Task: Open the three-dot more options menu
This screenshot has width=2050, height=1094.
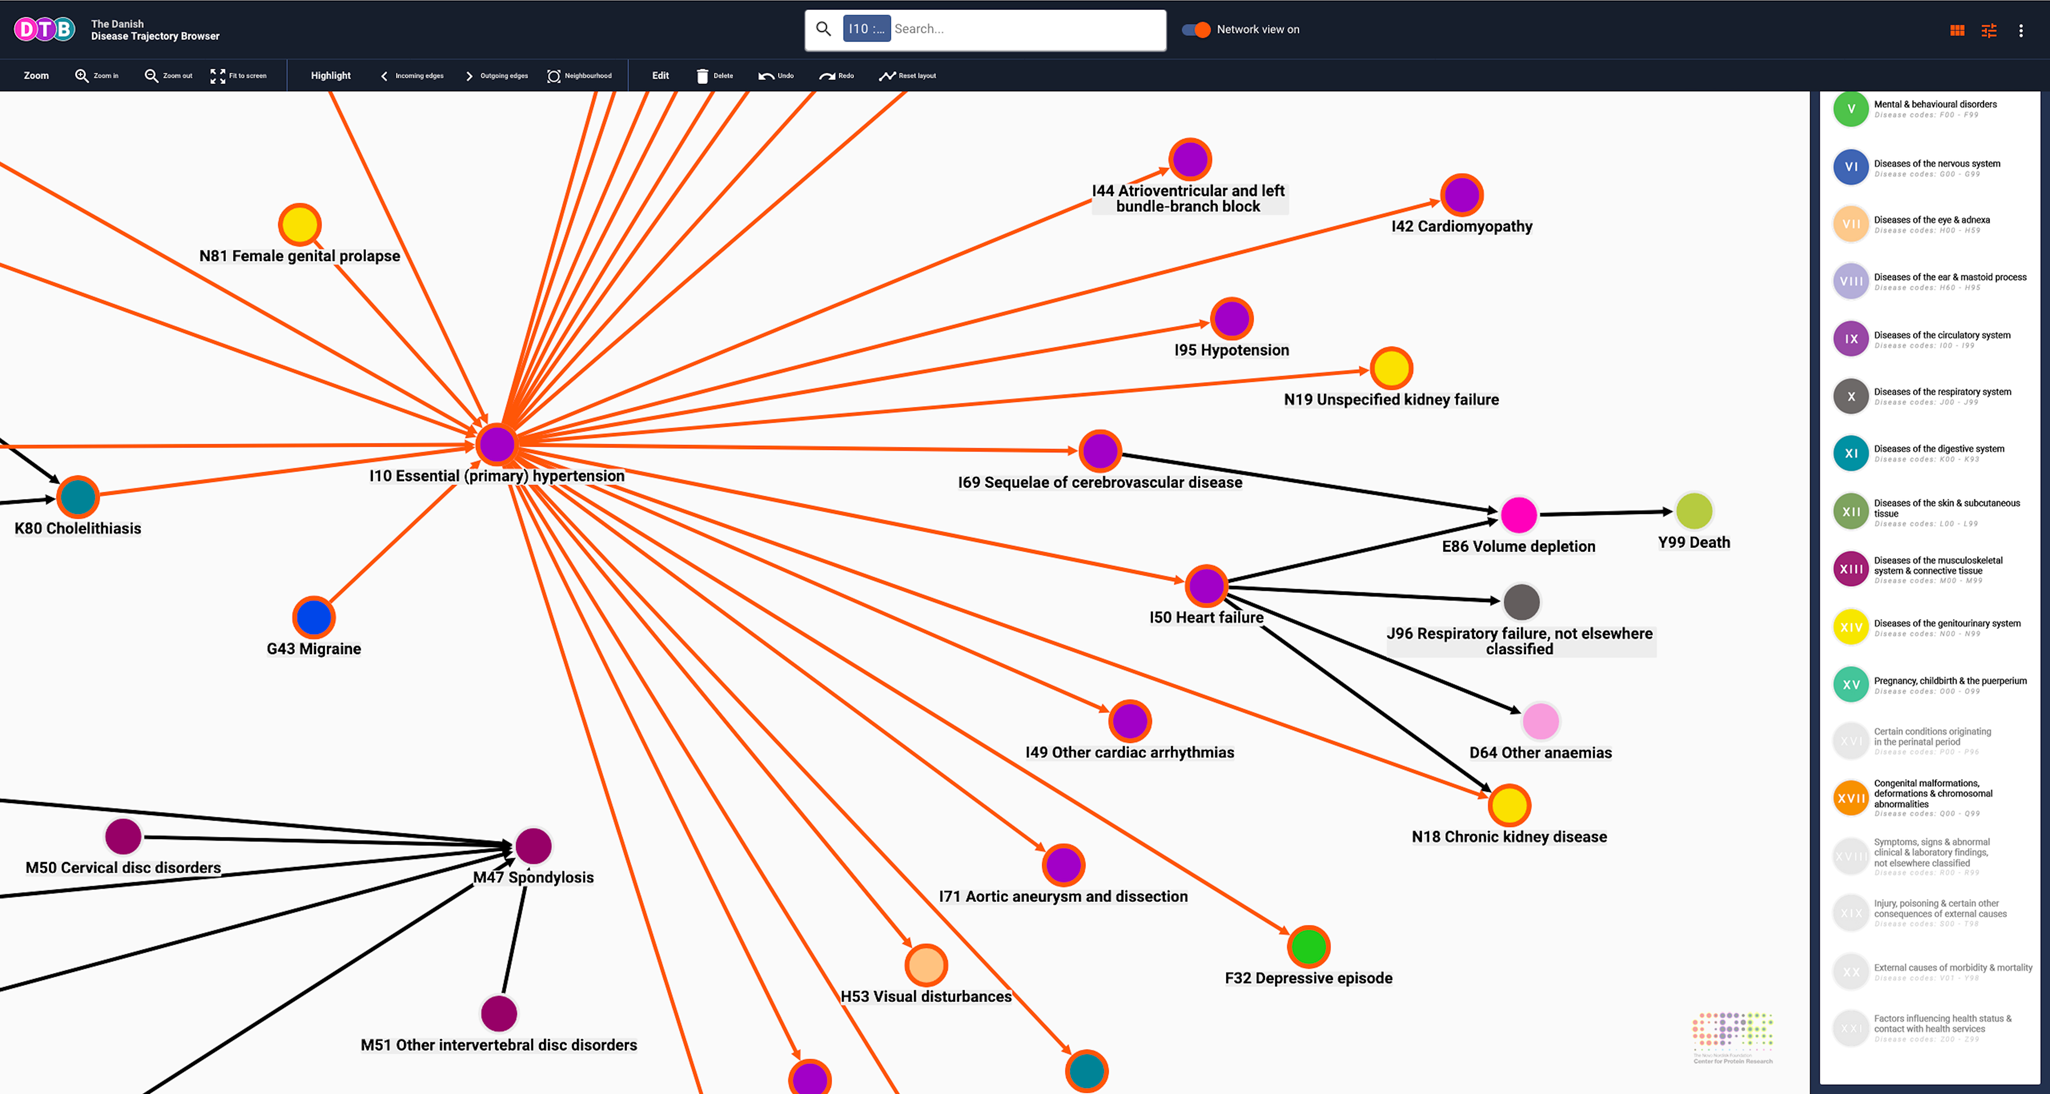Action: [2021, 30]
